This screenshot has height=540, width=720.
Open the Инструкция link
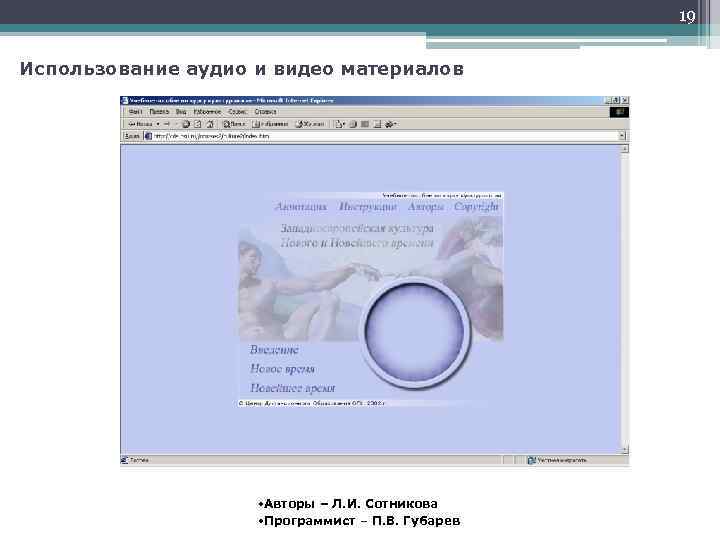(x=368, y=207)
